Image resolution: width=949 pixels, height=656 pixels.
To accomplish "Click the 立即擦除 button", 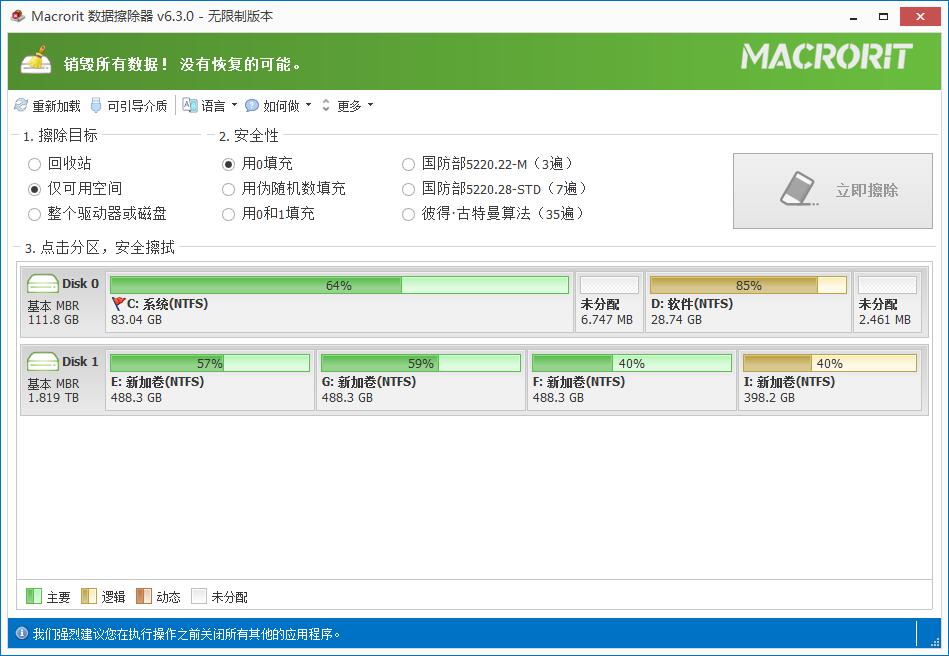I will (x=833, y=191).
